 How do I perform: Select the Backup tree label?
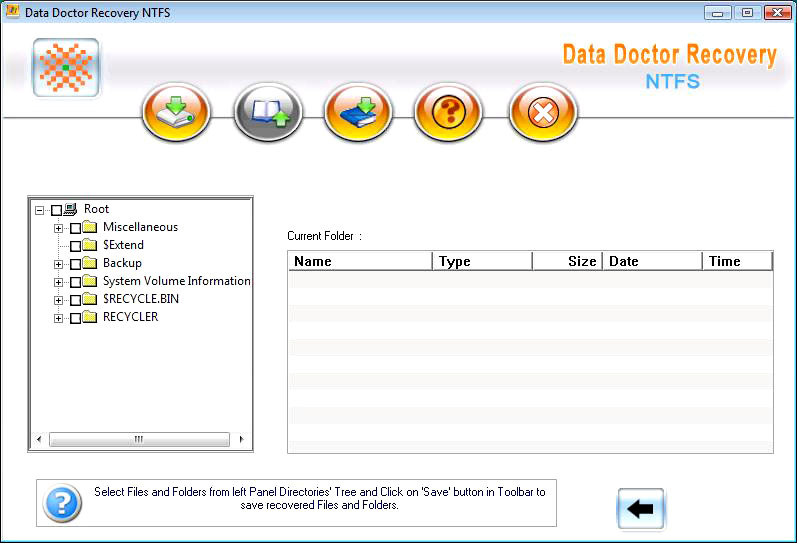(122, 263)
